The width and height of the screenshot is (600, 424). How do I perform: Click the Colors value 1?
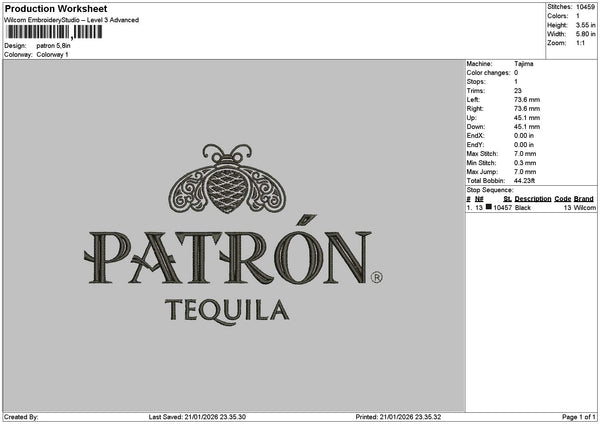coord(577,16)
